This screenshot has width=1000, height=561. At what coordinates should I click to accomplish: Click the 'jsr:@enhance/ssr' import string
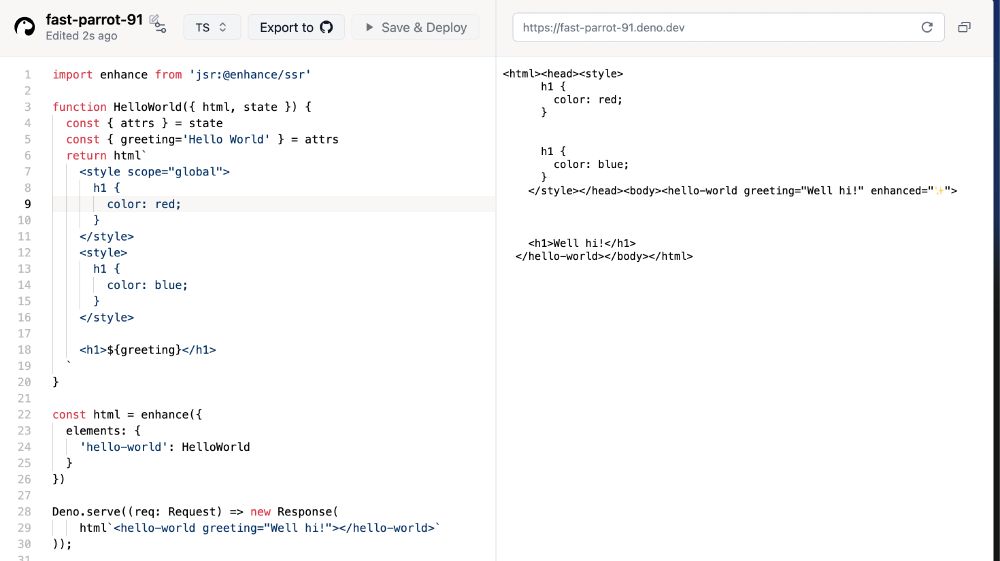(249, 75)
